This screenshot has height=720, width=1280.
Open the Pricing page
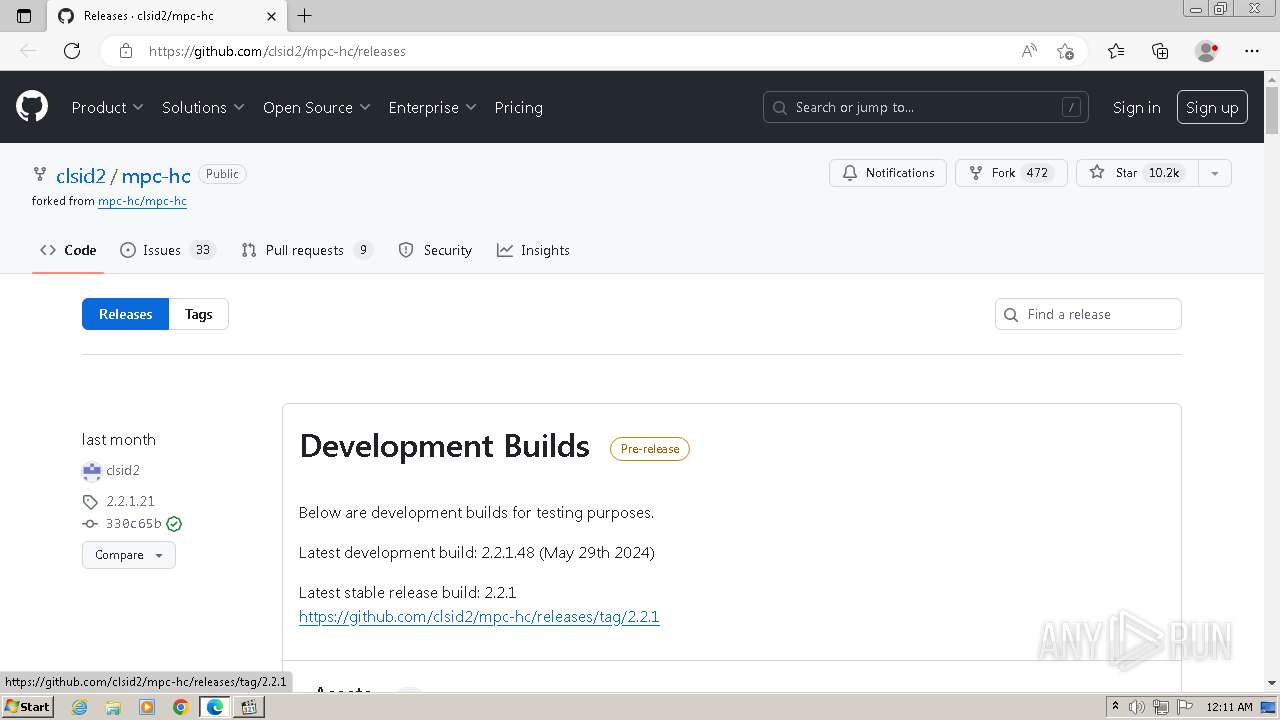click(x=518, y=107)
